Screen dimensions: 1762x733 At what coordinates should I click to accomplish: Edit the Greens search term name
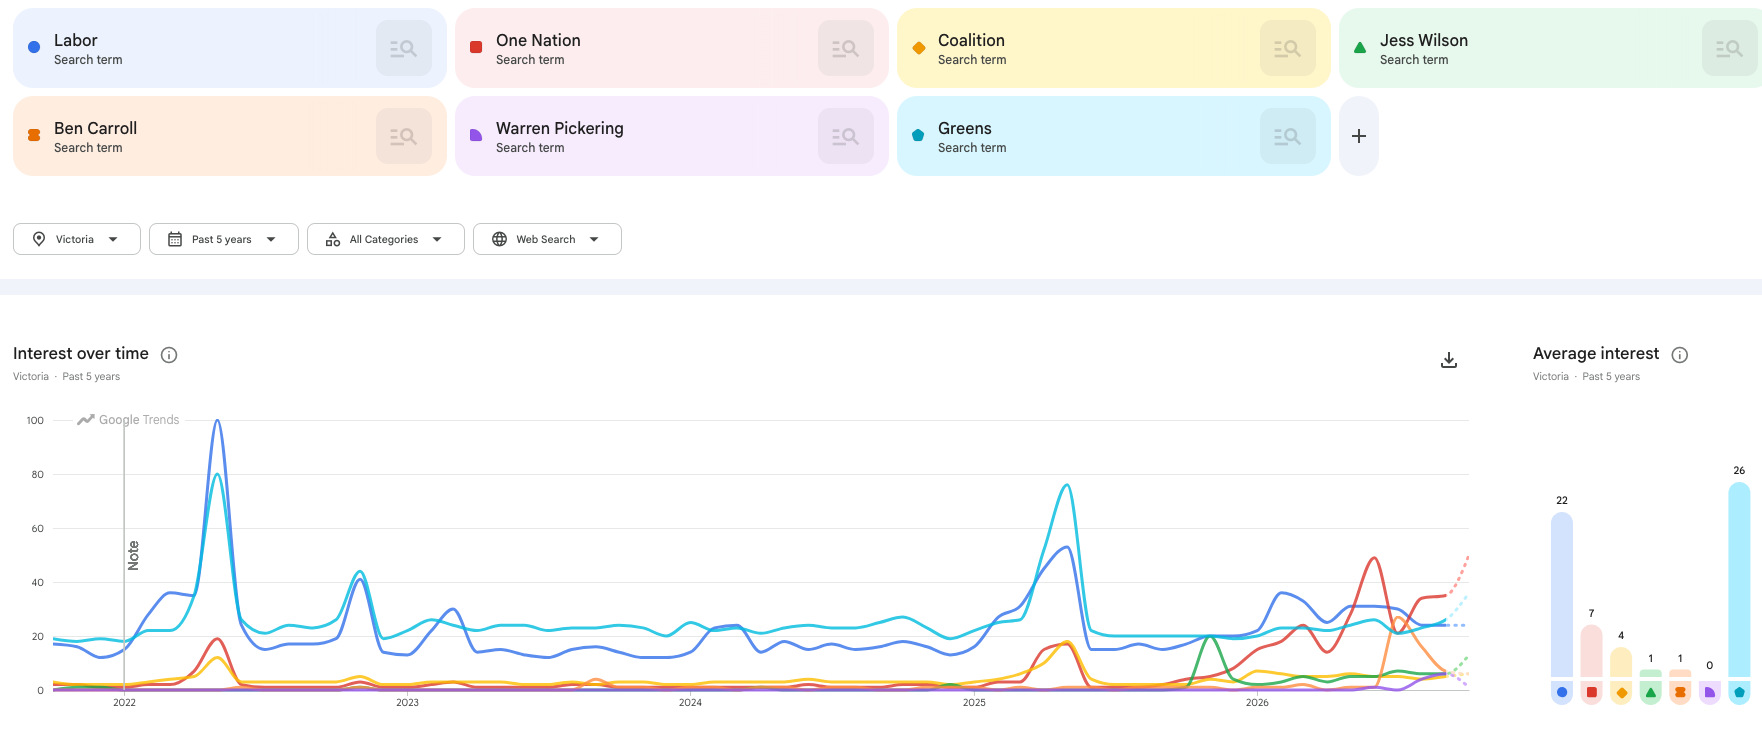coord(965,128)
